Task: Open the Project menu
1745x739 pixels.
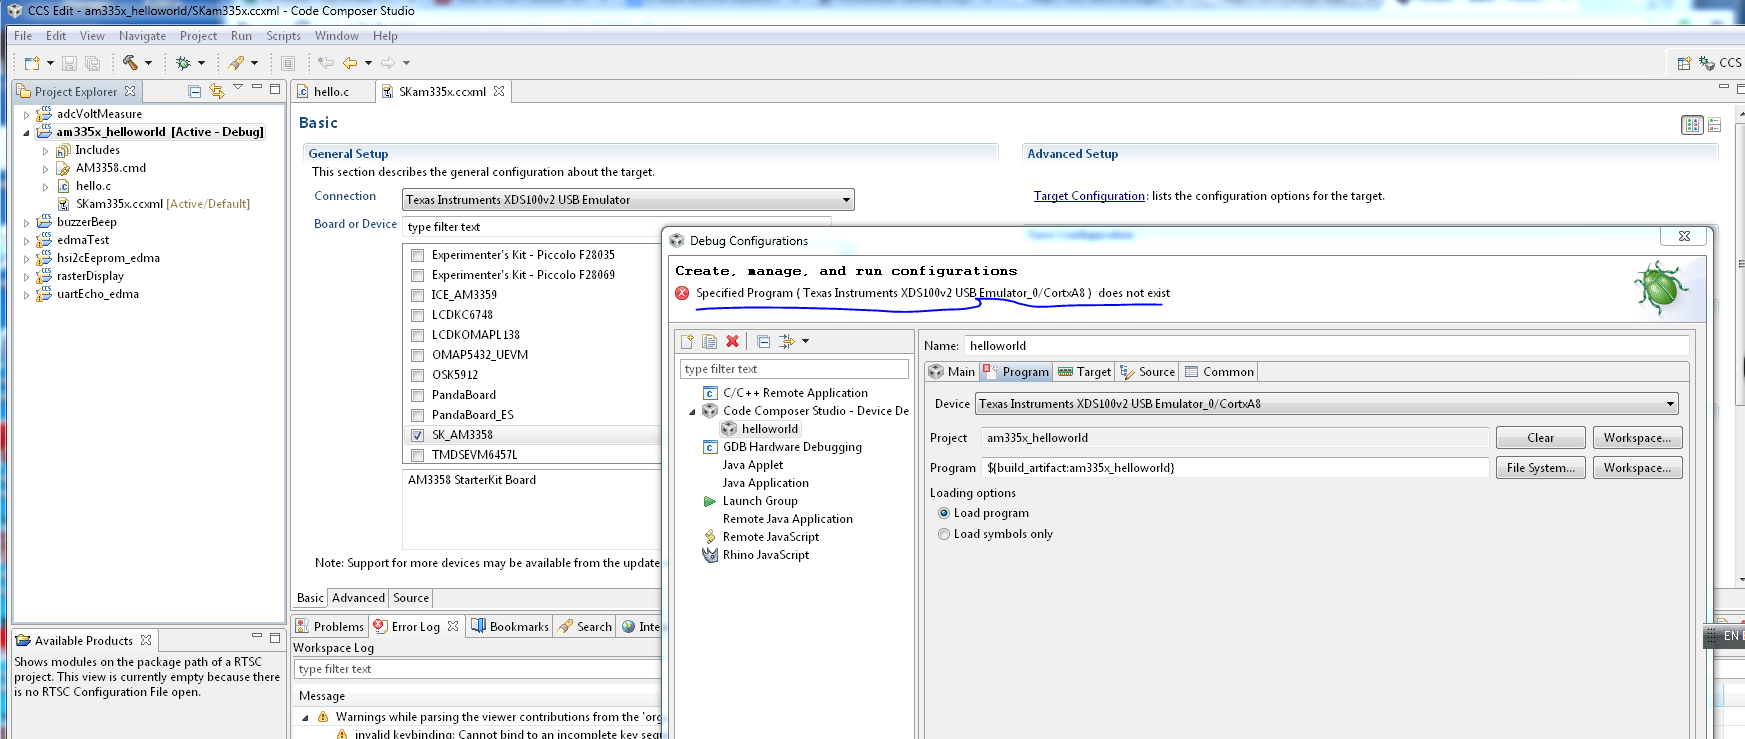Action: point(198,36)
